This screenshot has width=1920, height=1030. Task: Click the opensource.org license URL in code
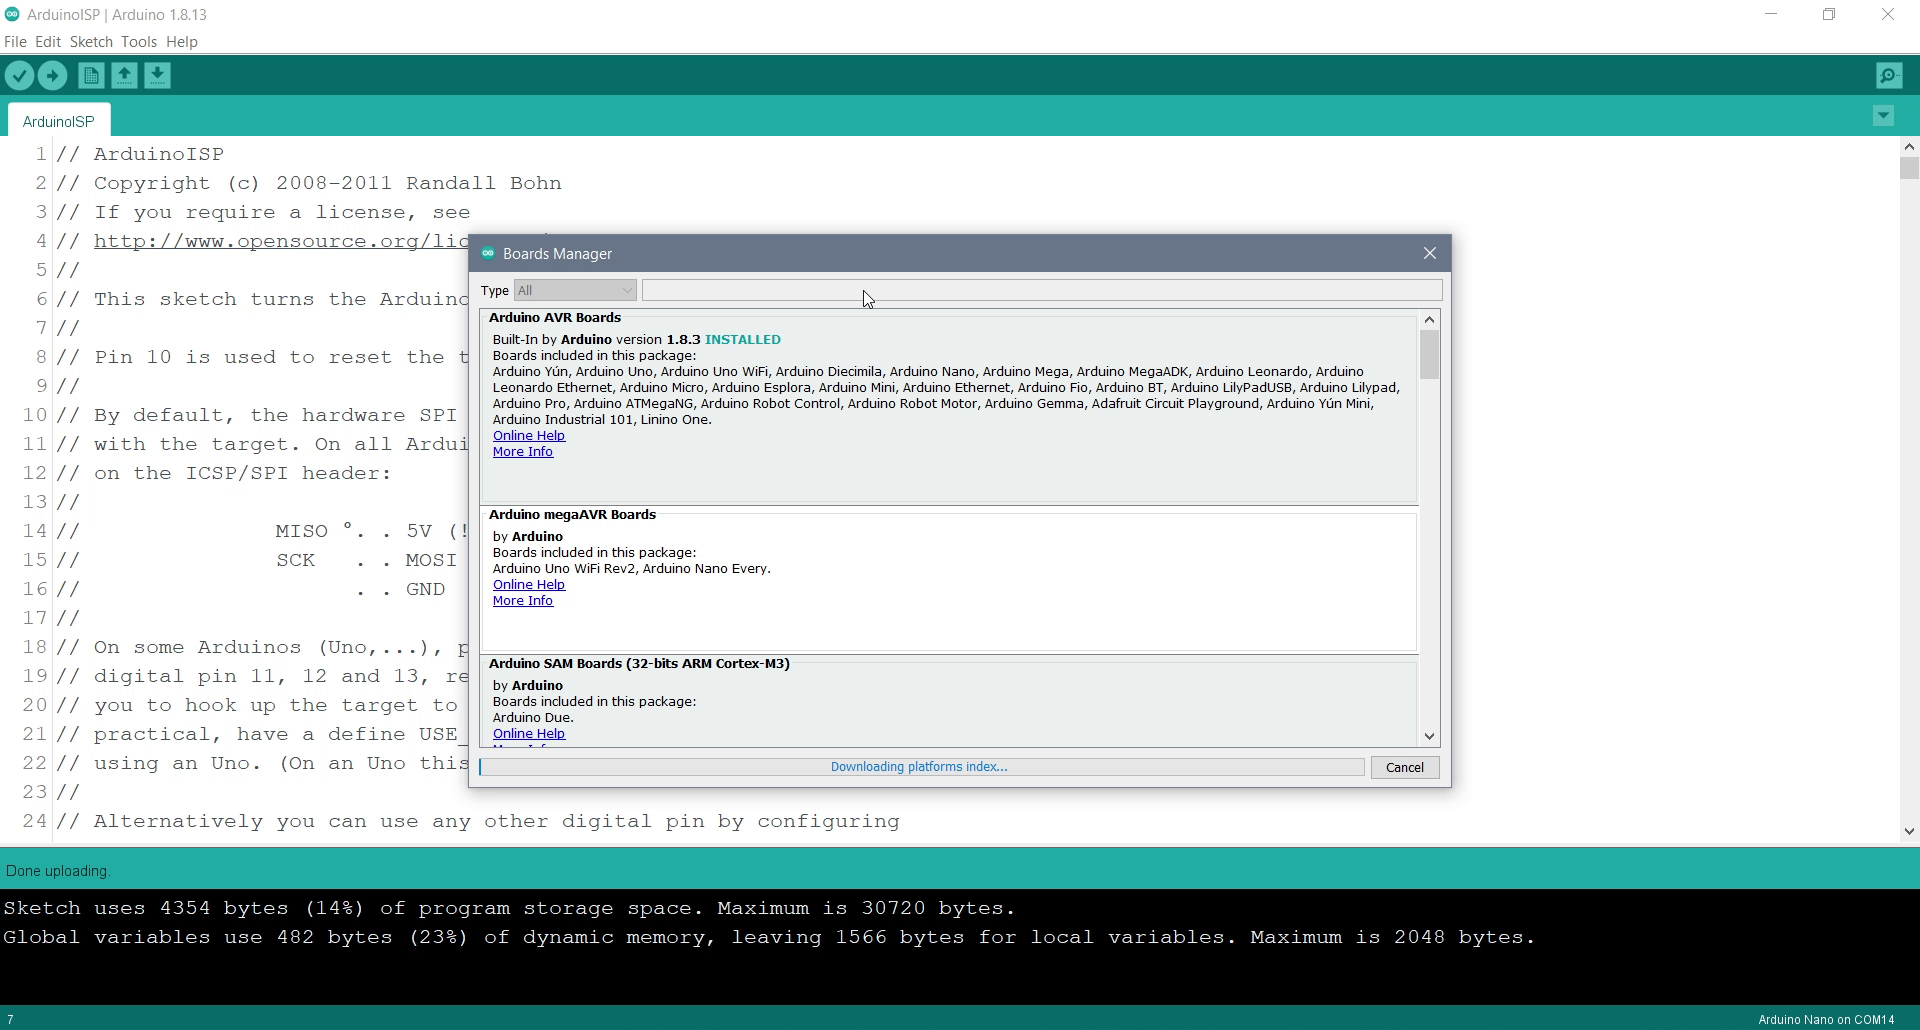click(281, 241)
